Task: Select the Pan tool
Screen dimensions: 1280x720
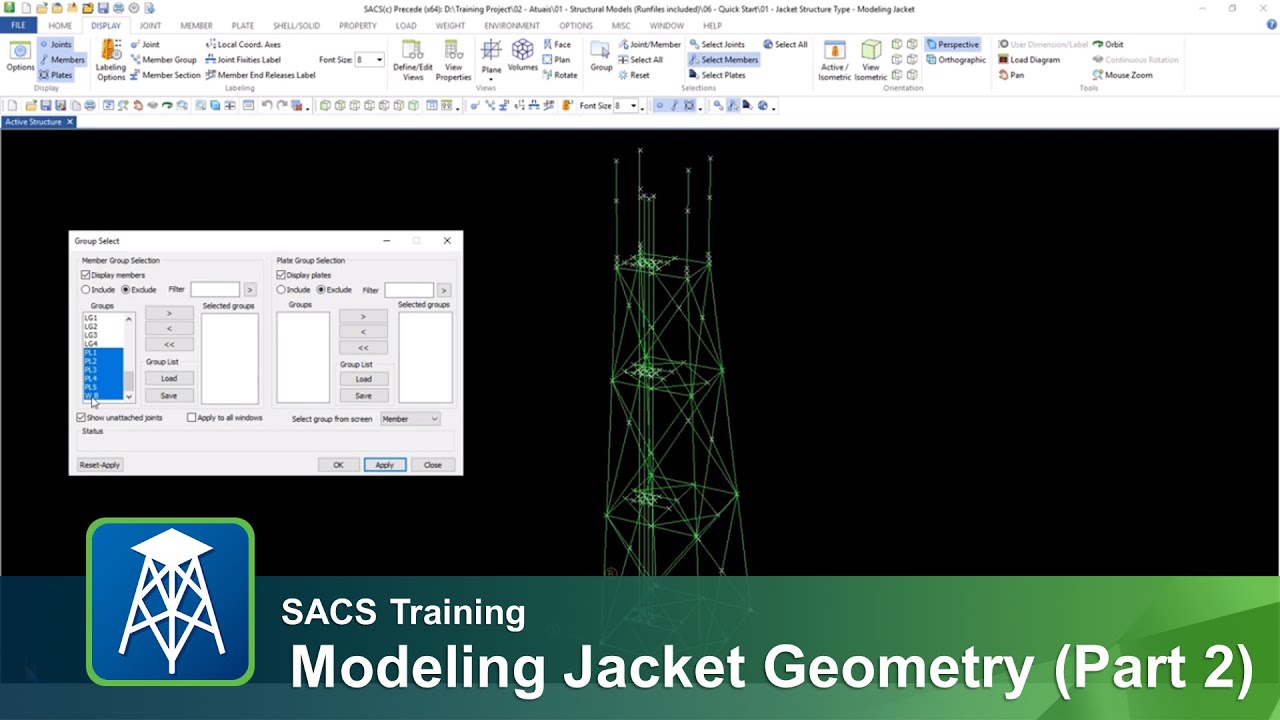Action: [x=1011, y=75]
